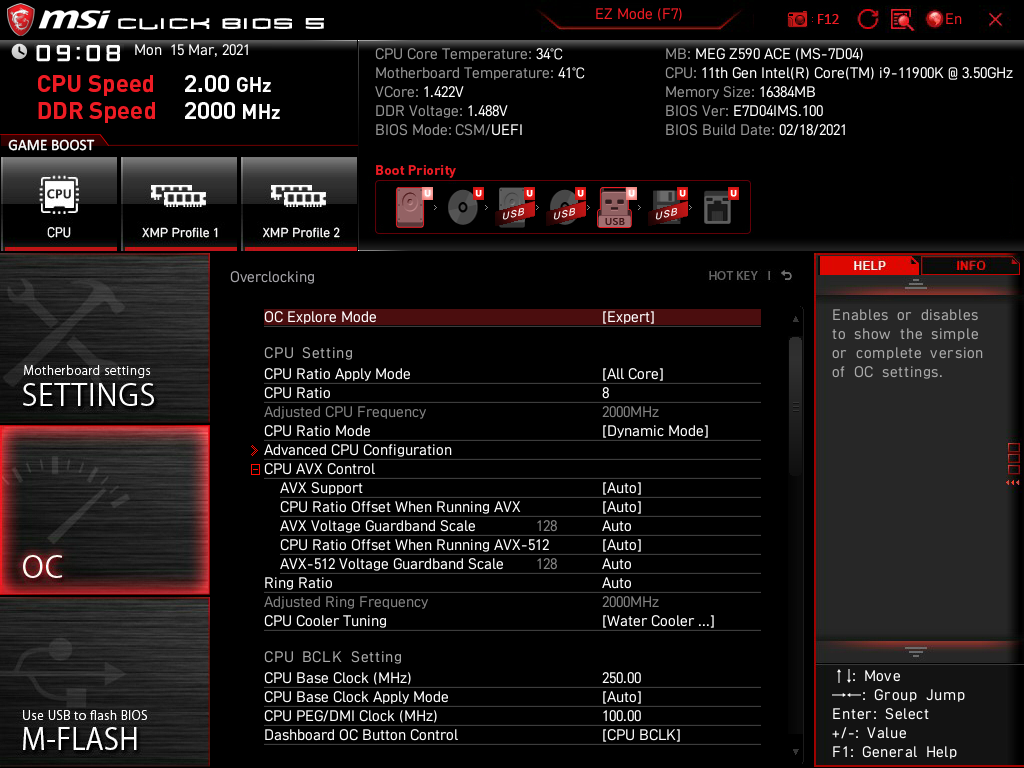Click the scroll down arrow of settings list
Image resolution: width=1024 pixels, height=768 pixels.
[x=795, y=752]
